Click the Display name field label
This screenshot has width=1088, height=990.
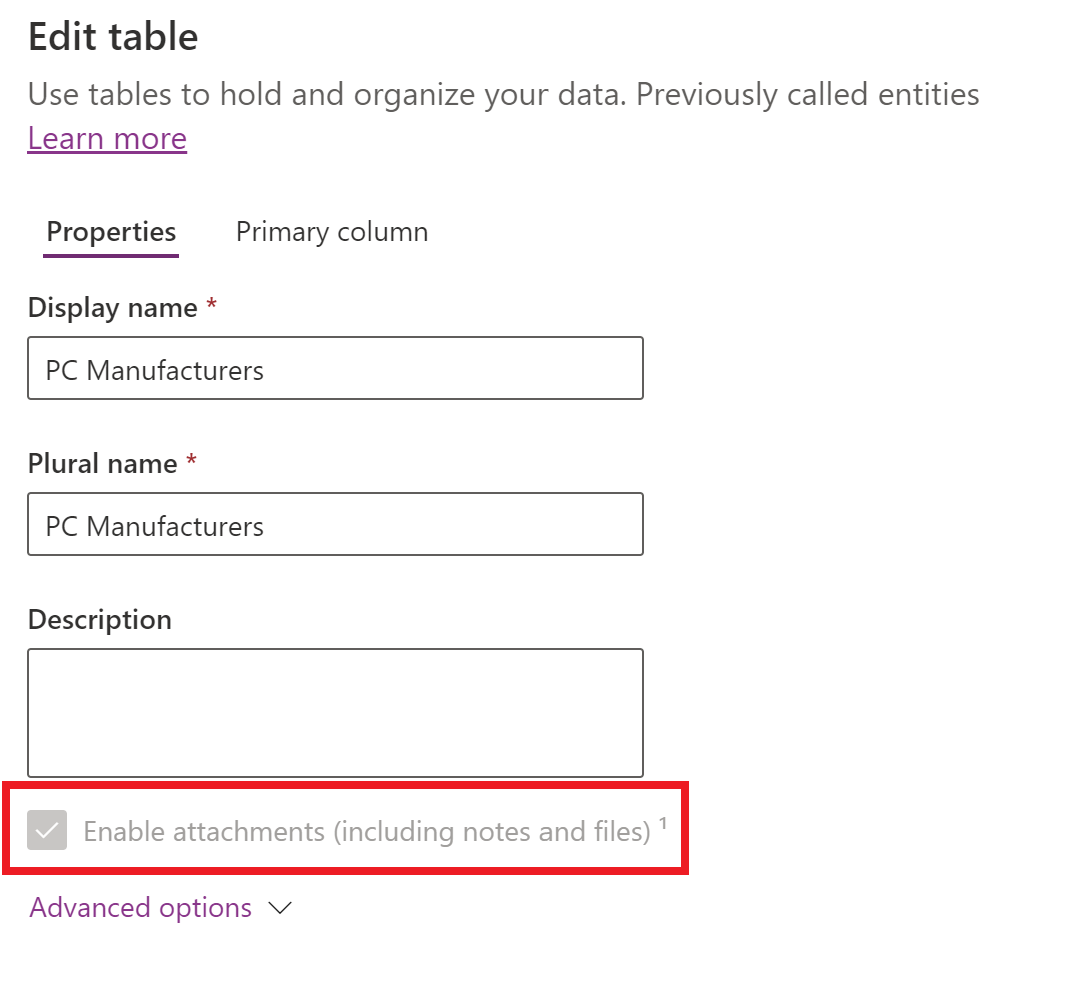click(112, 308)
